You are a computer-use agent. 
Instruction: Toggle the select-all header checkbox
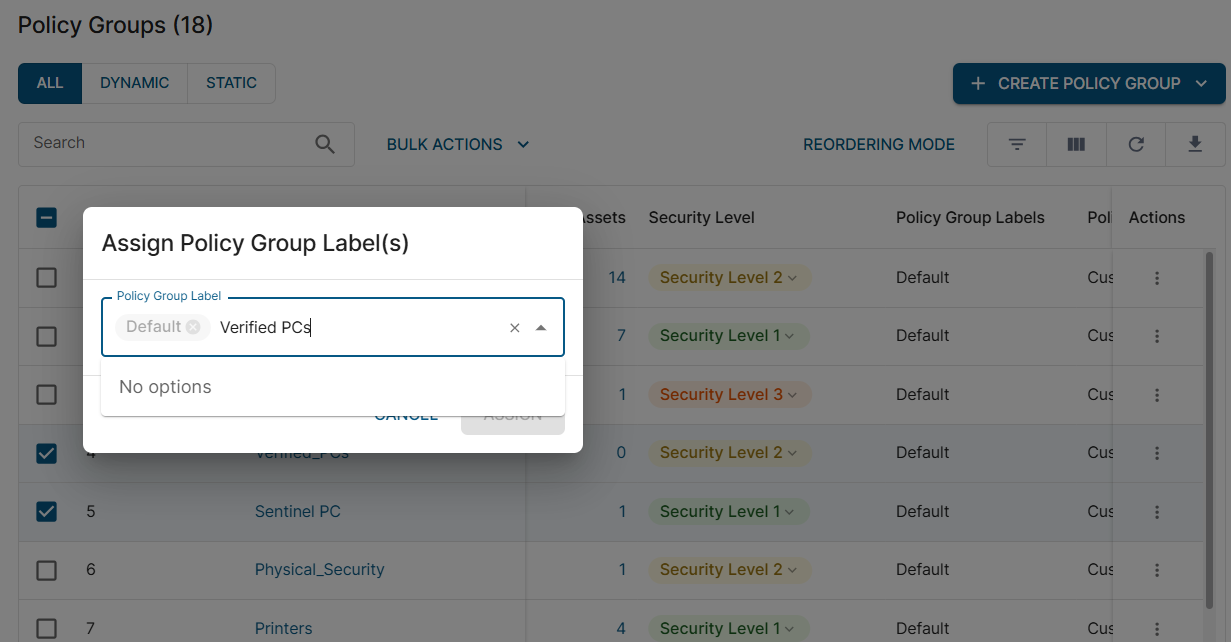pos(47,217)
